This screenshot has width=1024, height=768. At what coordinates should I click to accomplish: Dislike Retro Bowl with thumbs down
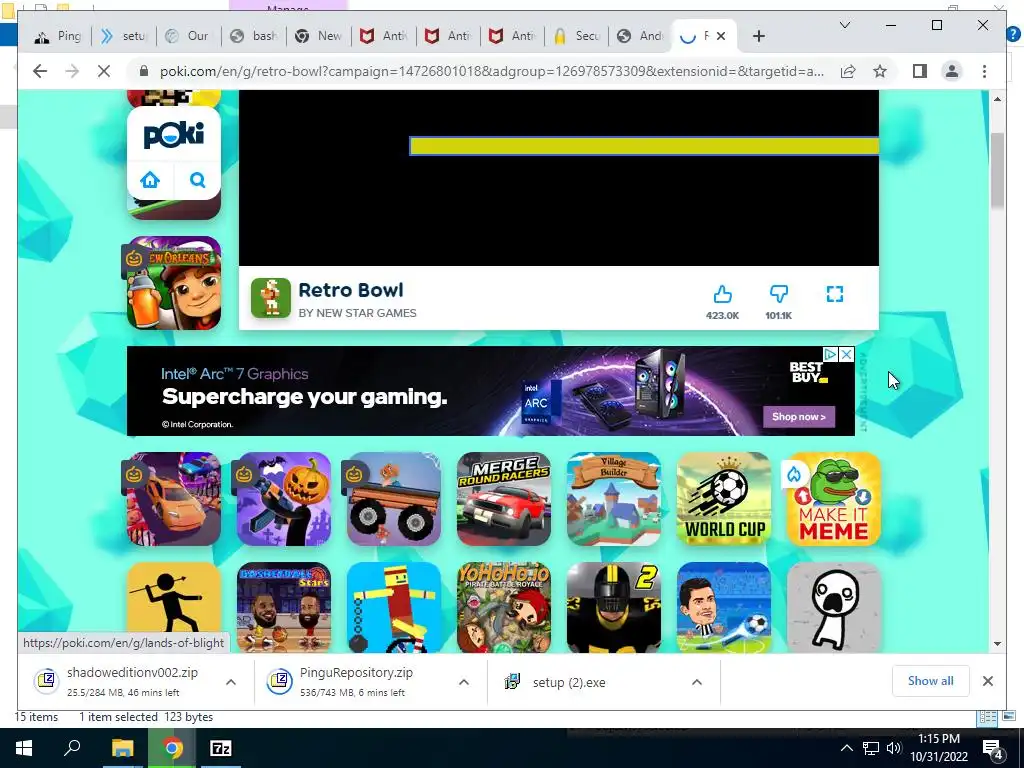point(778,295)
